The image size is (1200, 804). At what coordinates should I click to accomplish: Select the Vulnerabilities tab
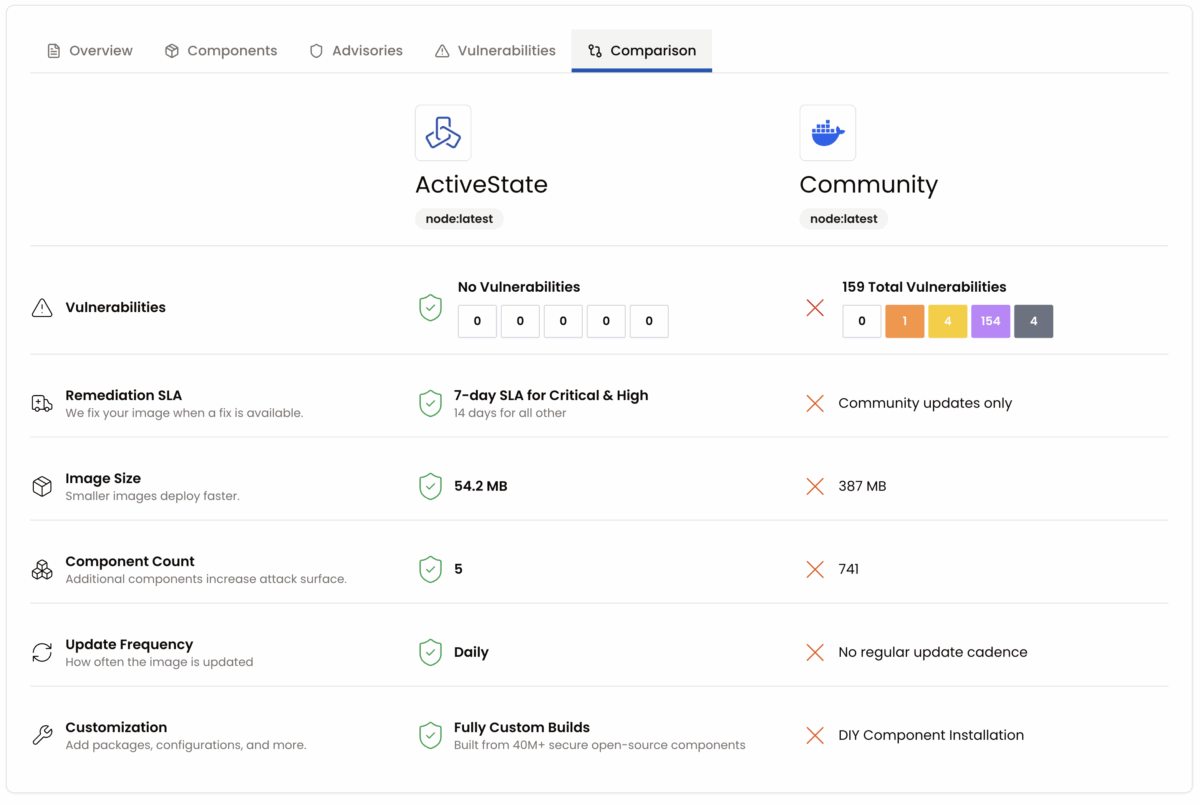pos(495,51)
